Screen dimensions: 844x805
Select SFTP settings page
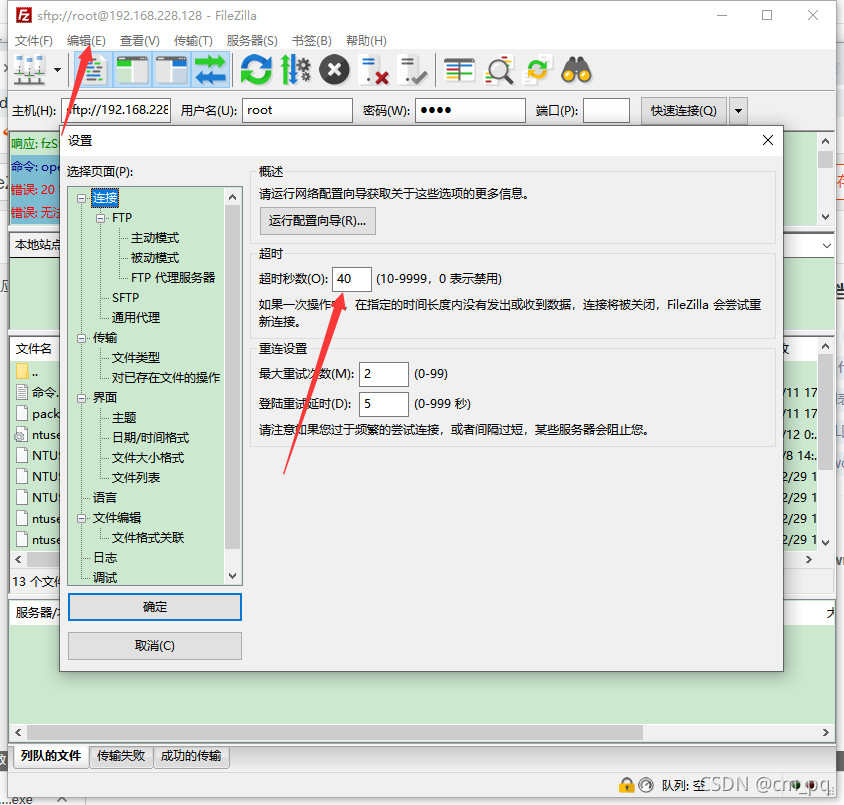coord(125,298)
